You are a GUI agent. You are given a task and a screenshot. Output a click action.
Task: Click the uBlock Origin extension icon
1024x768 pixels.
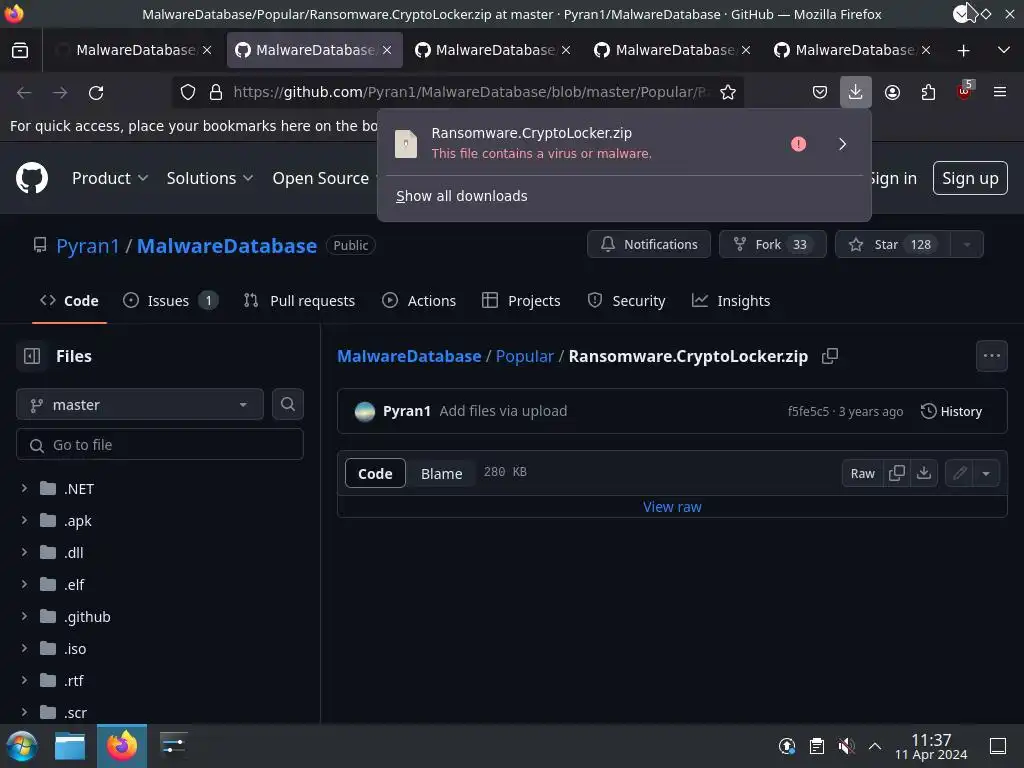964,91
